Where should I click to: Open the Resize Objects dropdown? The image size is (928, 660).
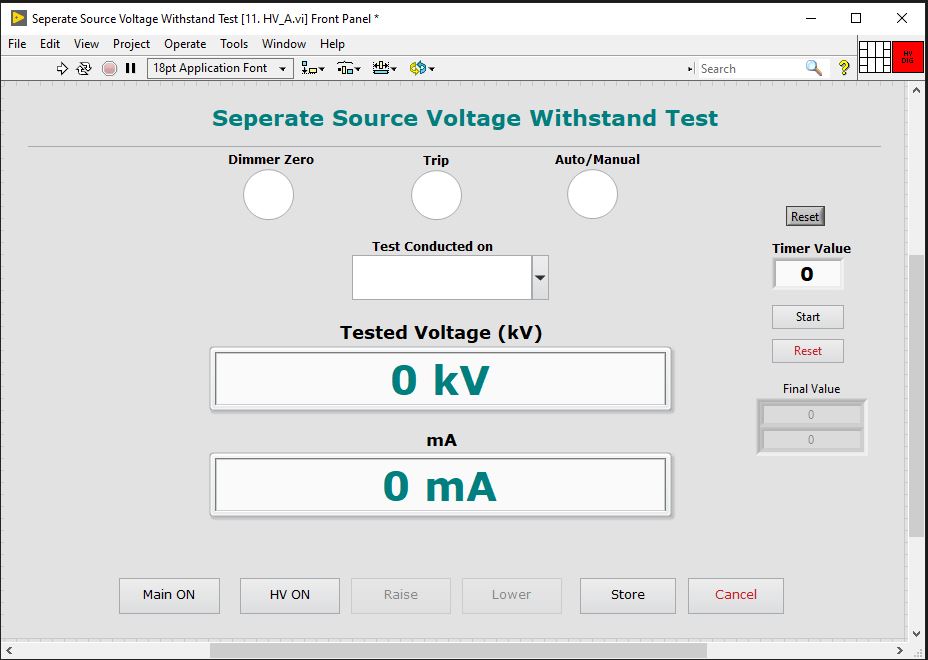tap(385, 69)
